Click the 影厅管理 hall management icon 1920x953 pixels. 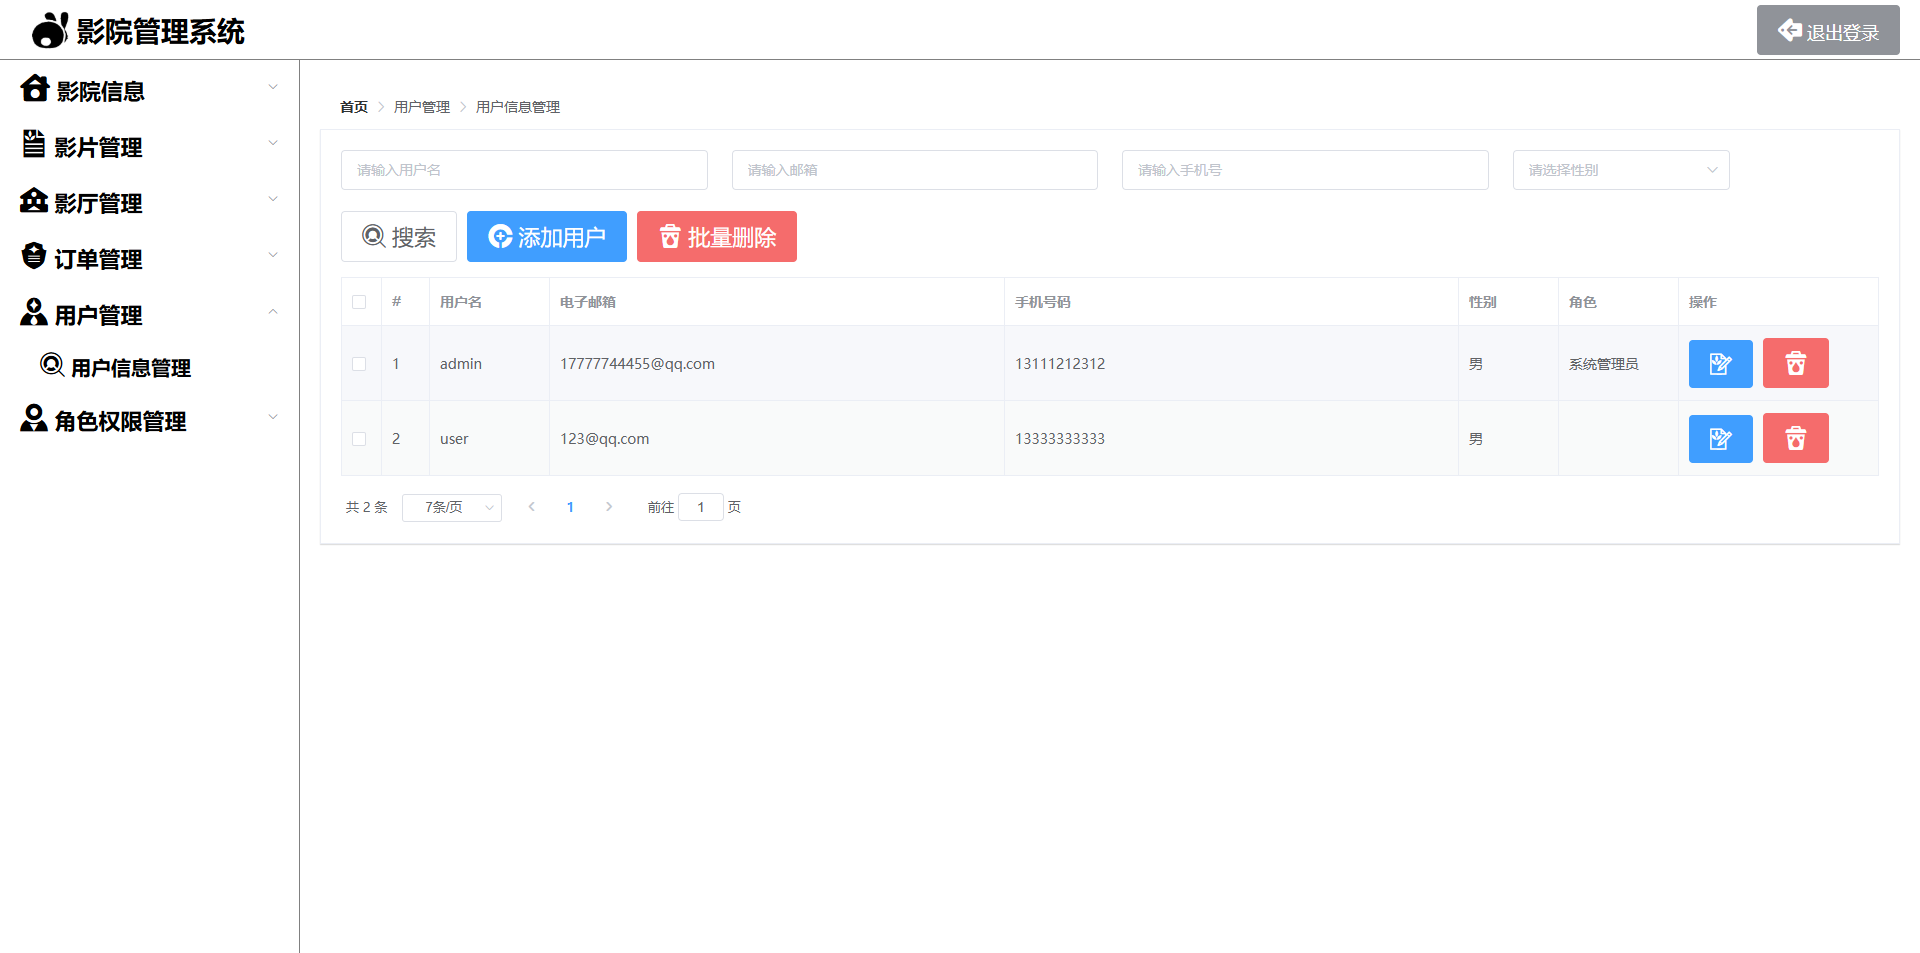35,201
